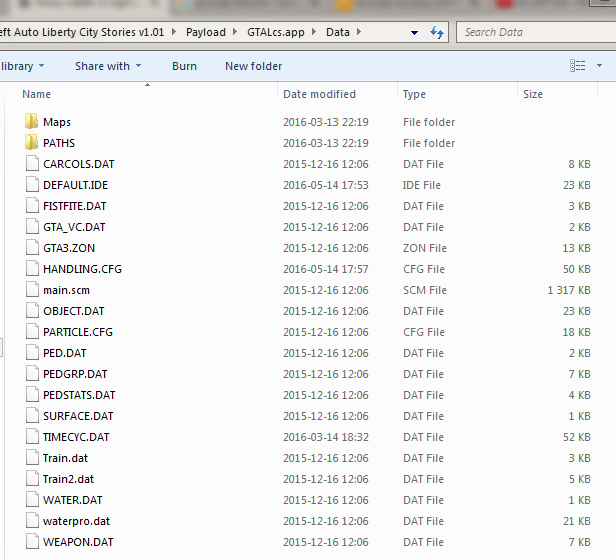616x560 pixels.
Task: Select the PARTICLE.CFG file icon
Action: point(32,332)
